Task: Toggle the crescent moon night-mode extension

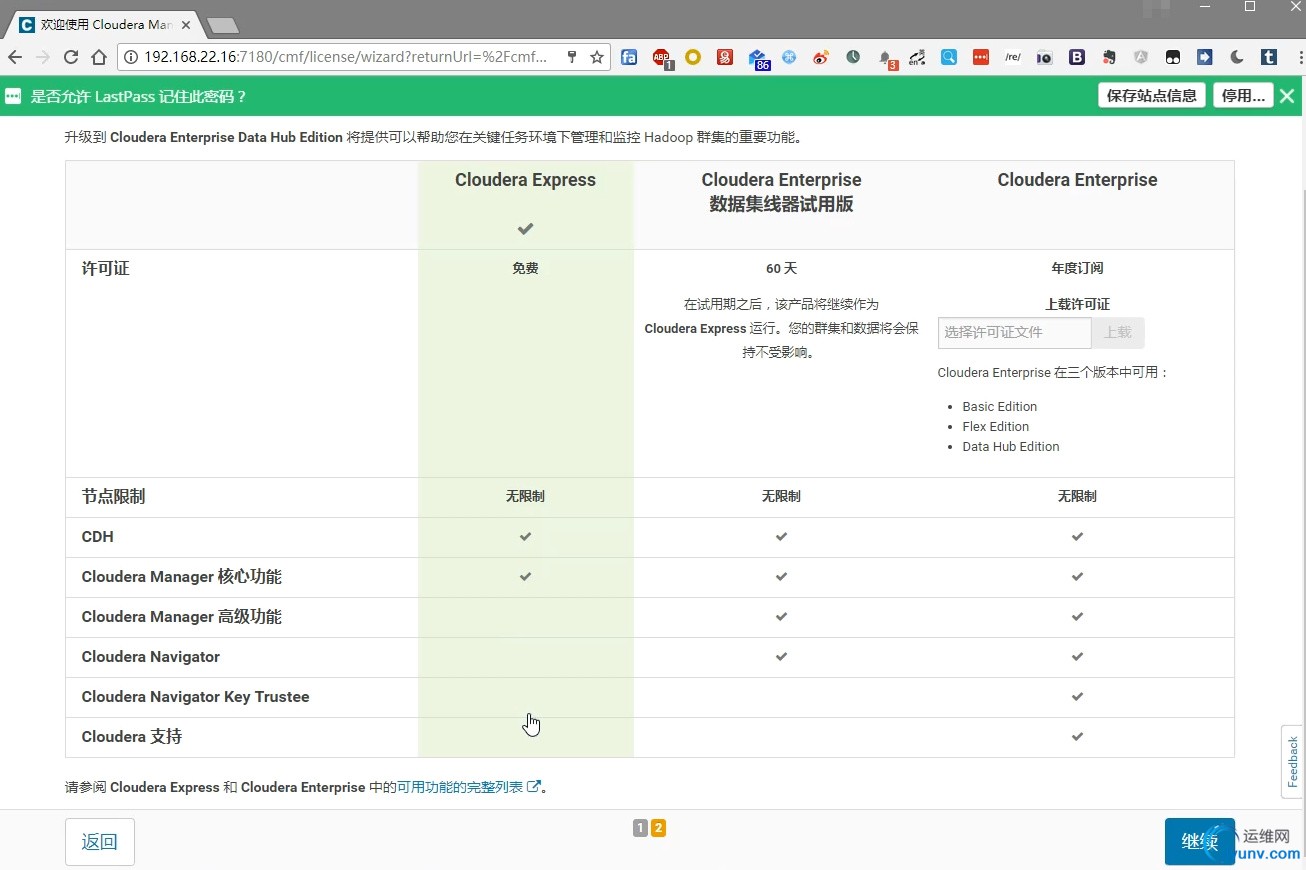Action: coord(1237,57)
